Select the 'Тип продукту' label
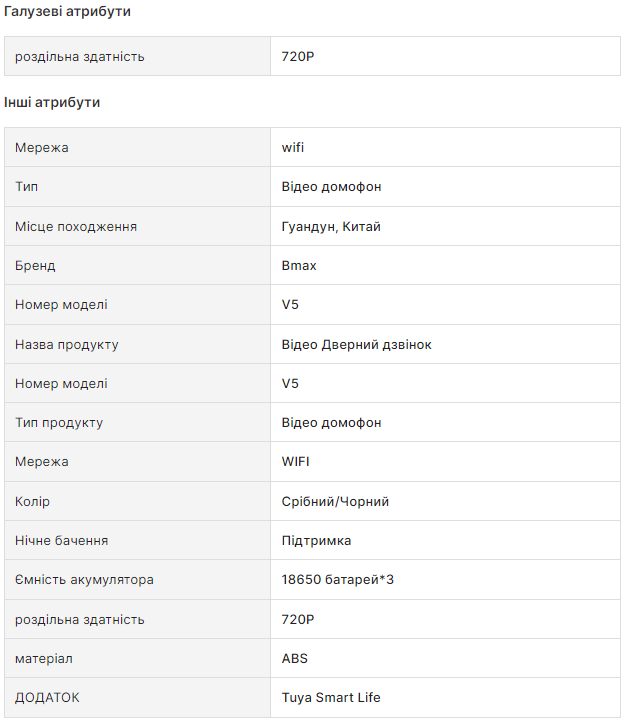The width and height of the screenshot is (626, 724). 59,423
